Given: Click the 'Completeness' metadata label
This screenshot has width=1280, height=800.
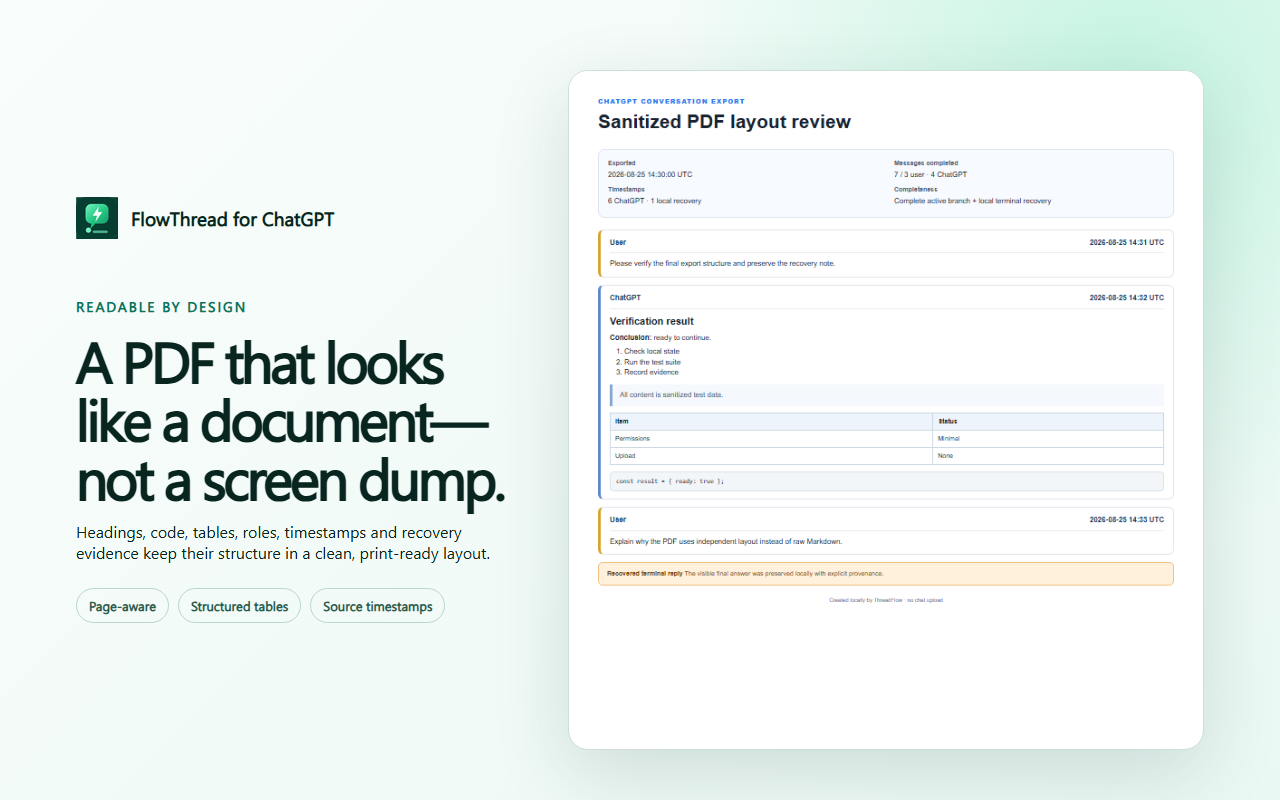Looking at the screenshot, I should [x=916, y=189].
